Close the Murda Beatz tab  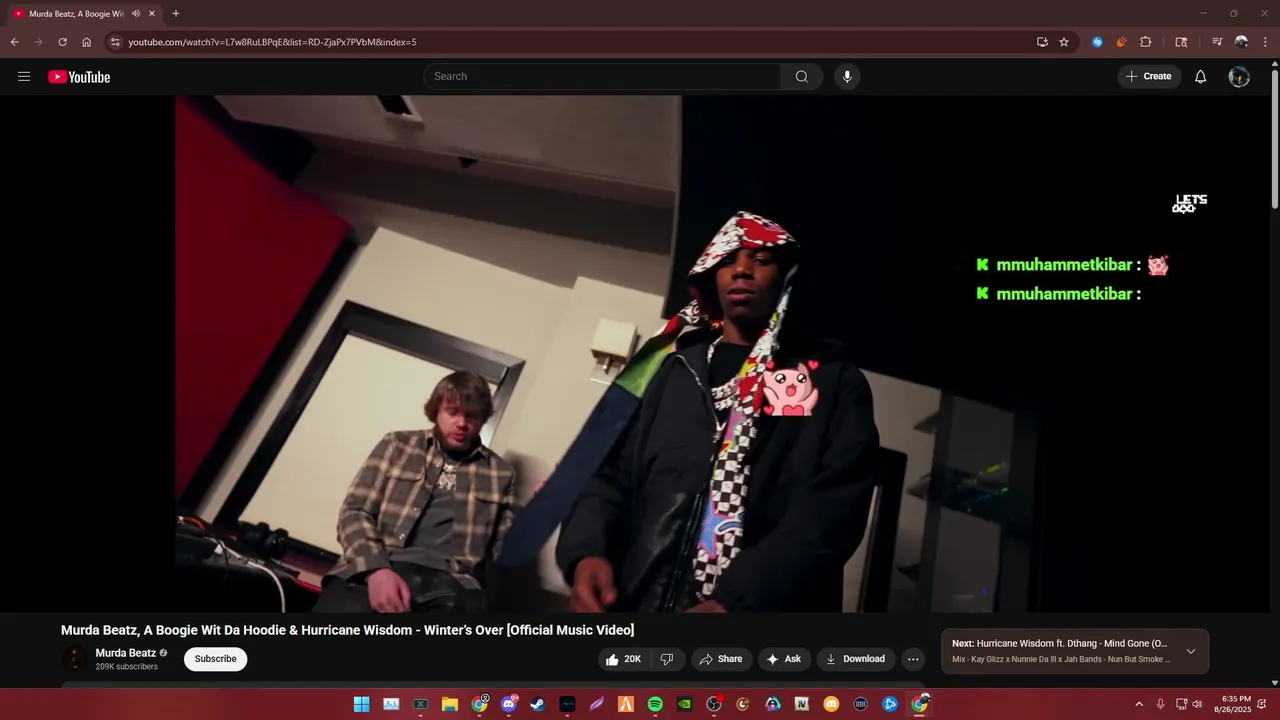click(x=152, y=14)
